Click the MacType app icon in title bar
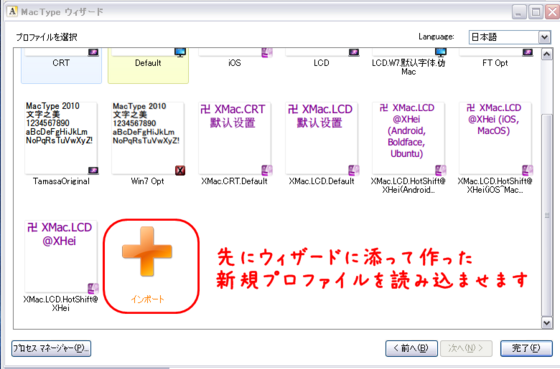The image size is (560, 369). click(x=12, y=12)
